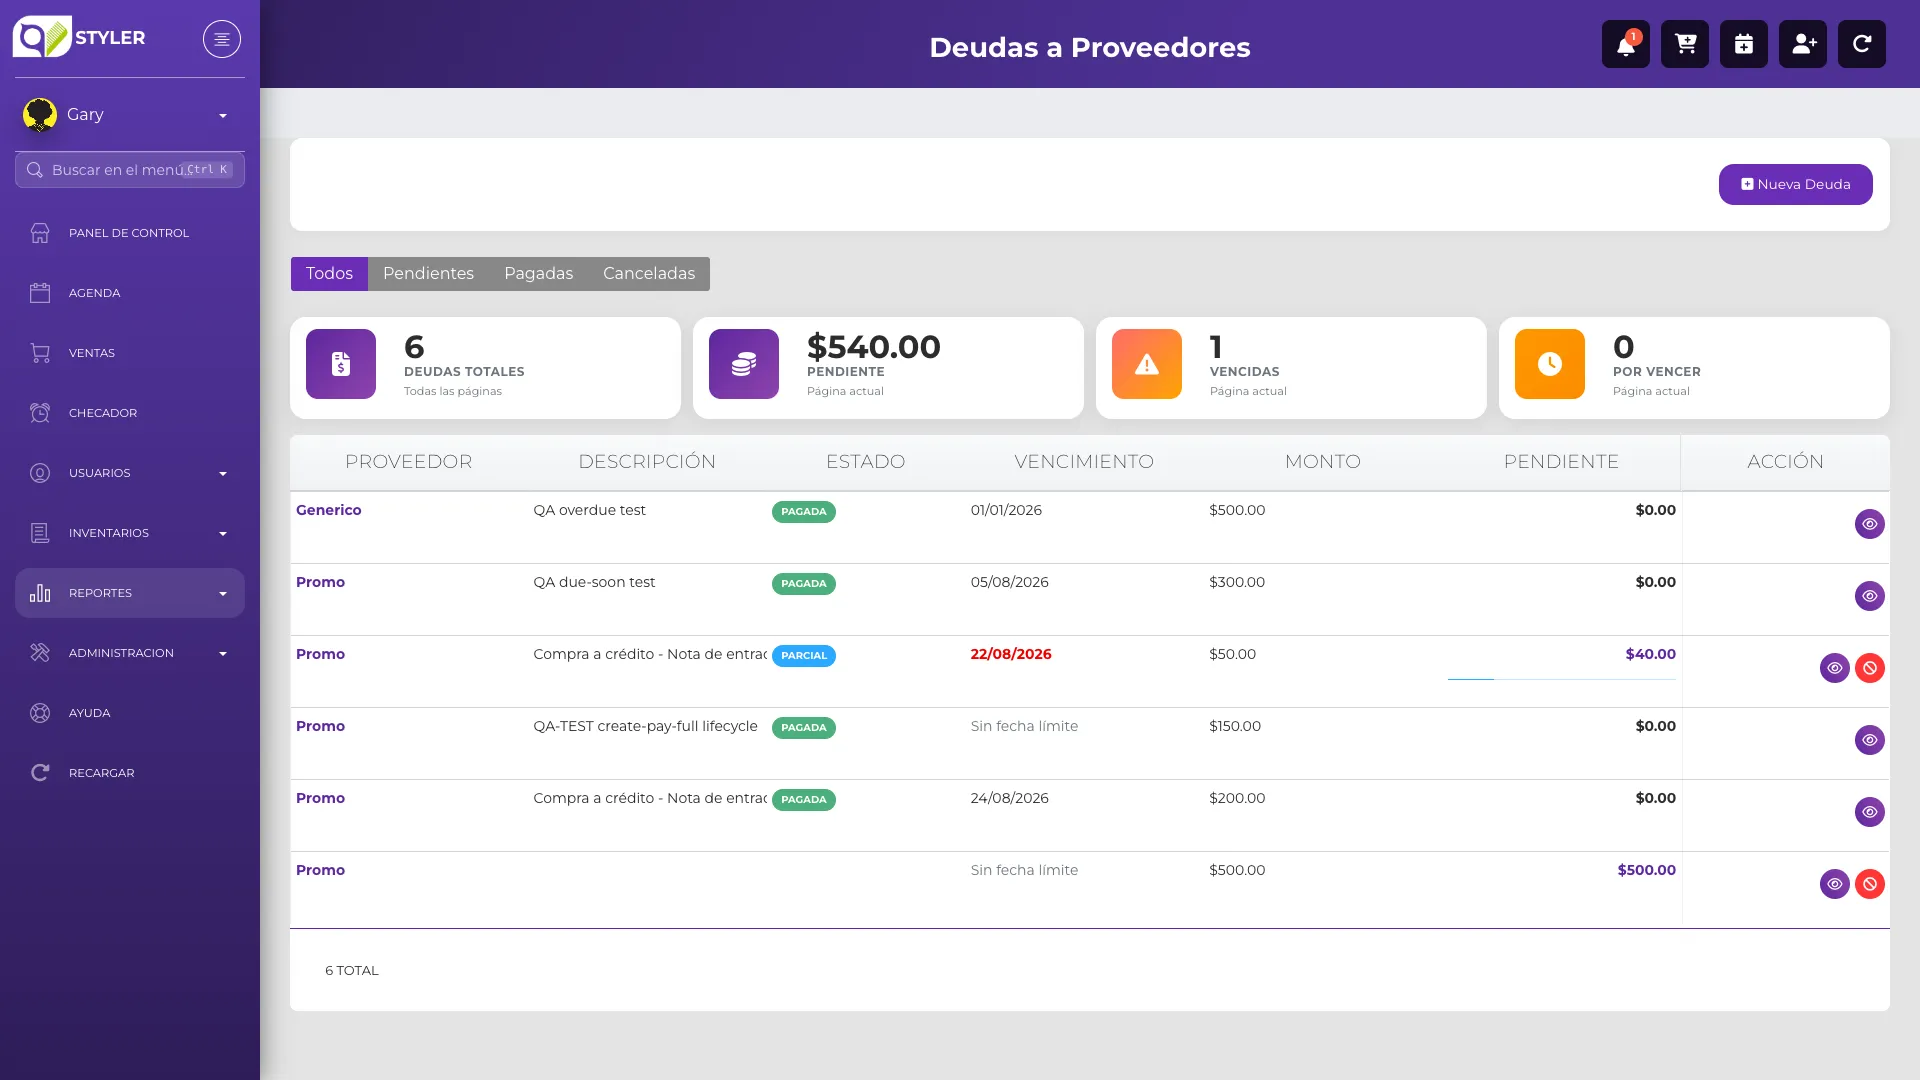The image size is (1920, 1080).
Task: Open Promo provider of QA due-soon test
Action: 320,582
